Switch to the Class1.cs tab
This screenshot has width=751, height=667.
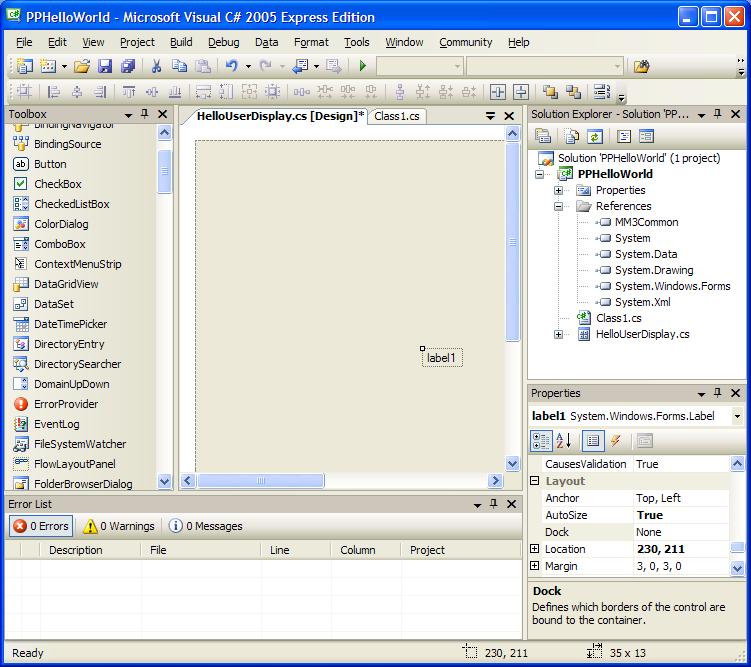pyautogui.click(x=397, y=116)
